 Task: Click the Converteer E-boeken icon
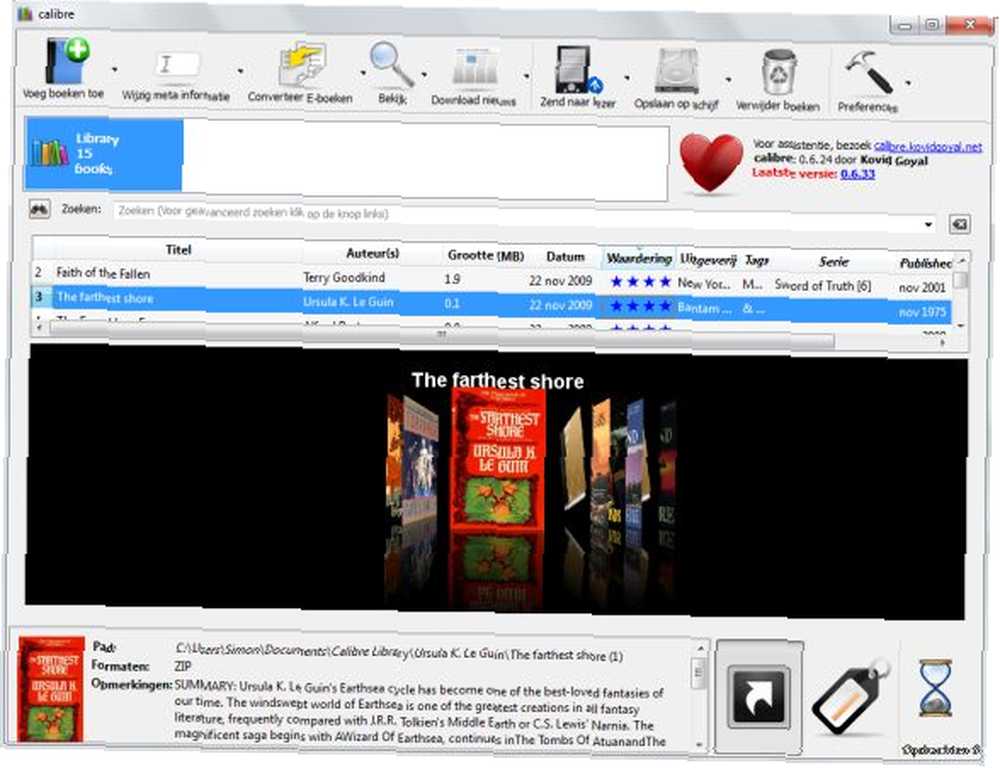click(x=303, y=64)
